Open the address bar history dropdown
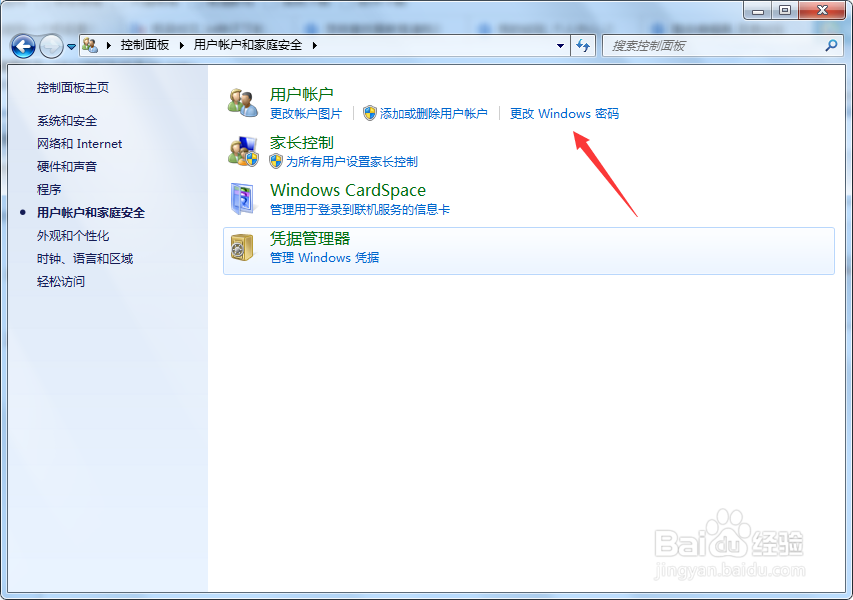Screen dimensions: 853x600 click(560, 46)
